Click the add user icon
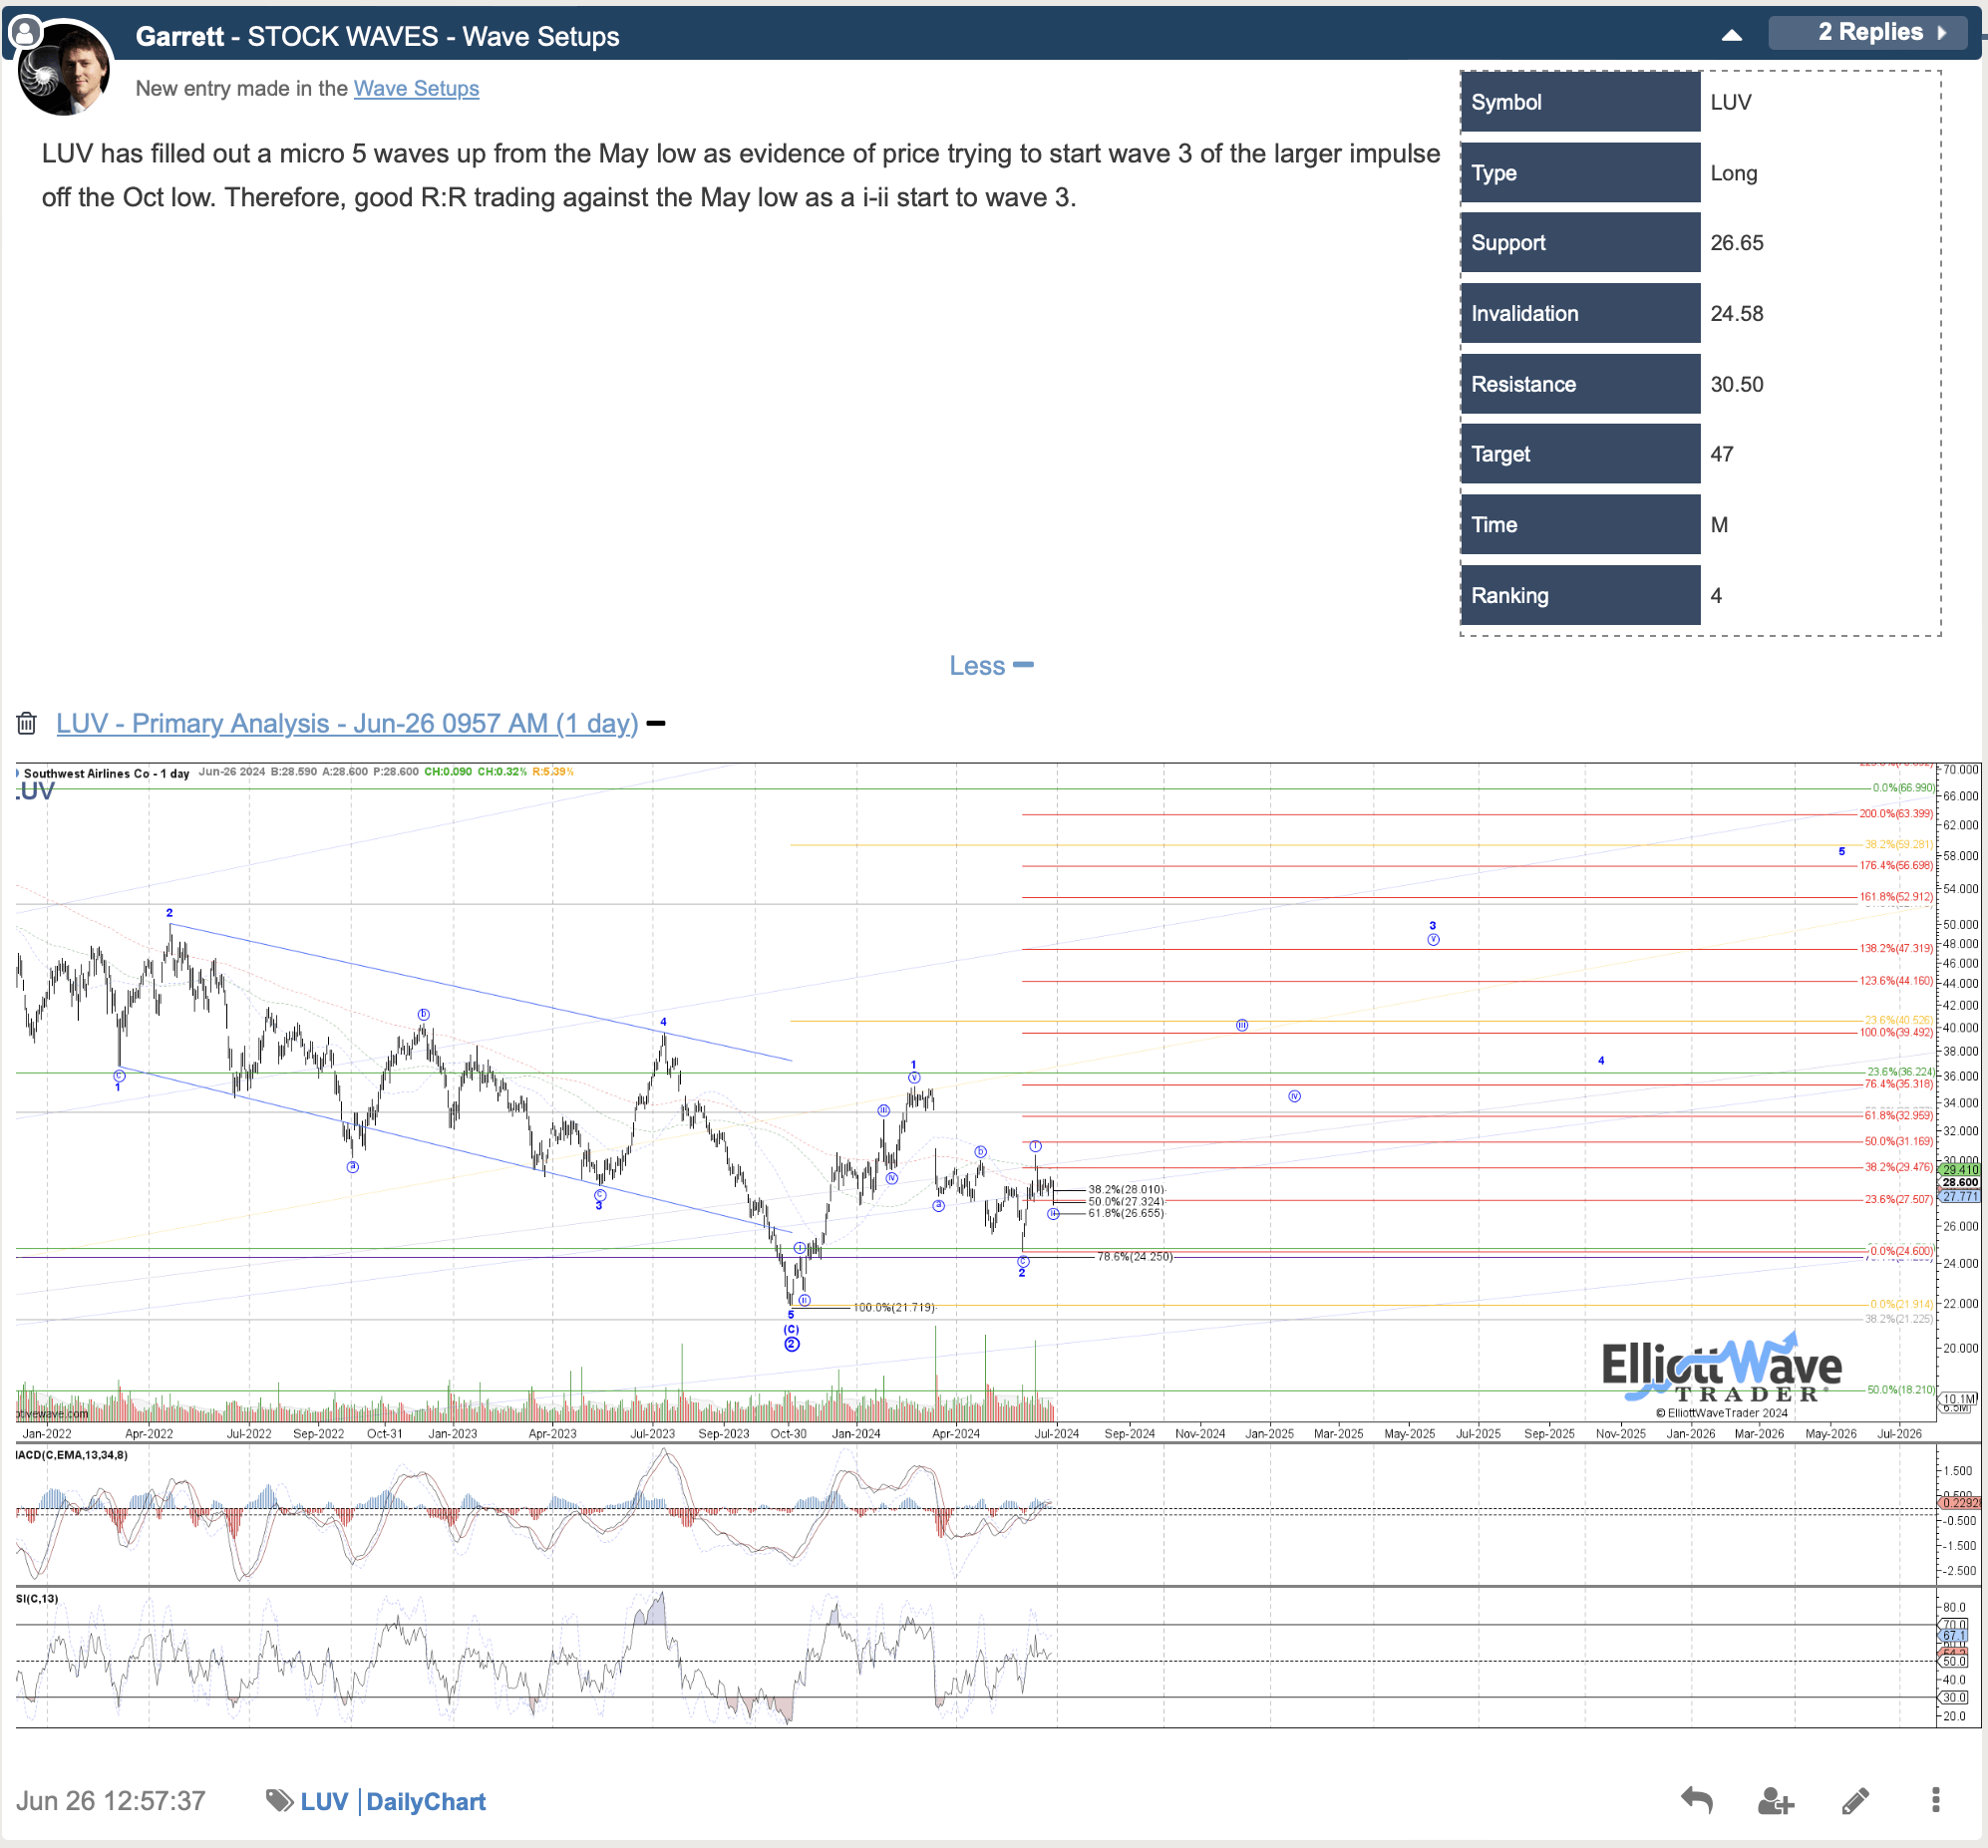 point(1775,1800)
